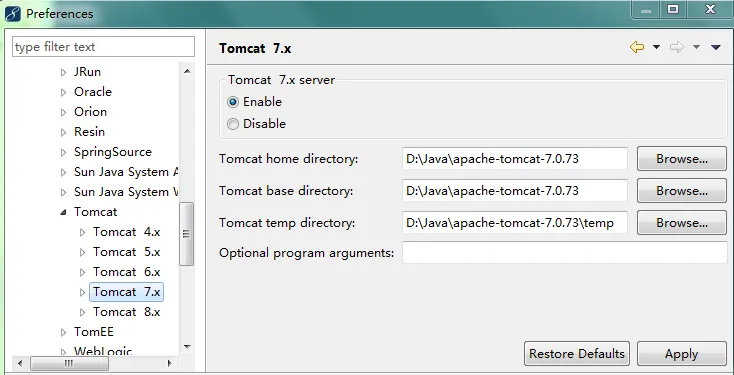Click the type filter text field
Screen dimensions: 734x375
103,47
